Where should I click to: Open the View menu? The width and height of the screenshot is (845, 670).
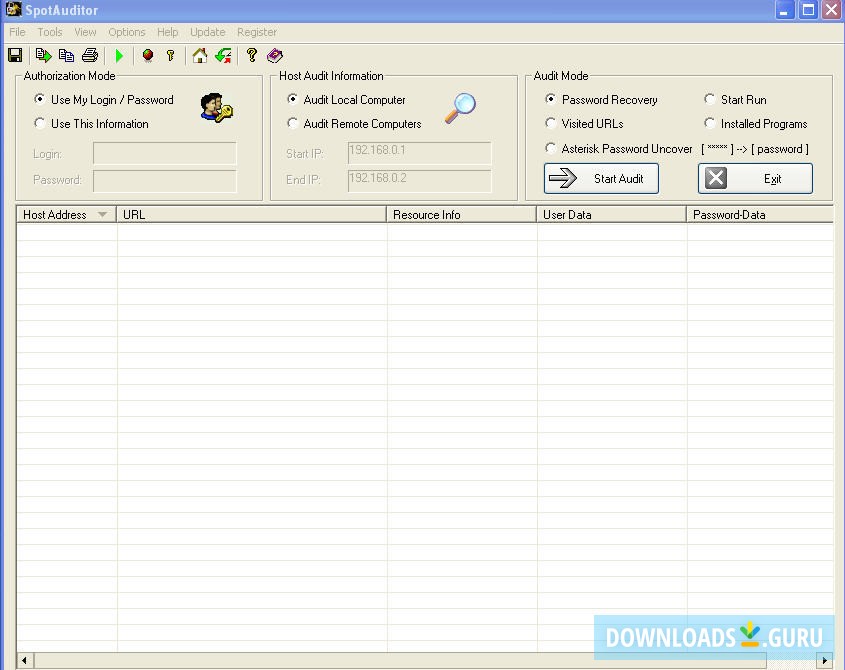[85, 32]
